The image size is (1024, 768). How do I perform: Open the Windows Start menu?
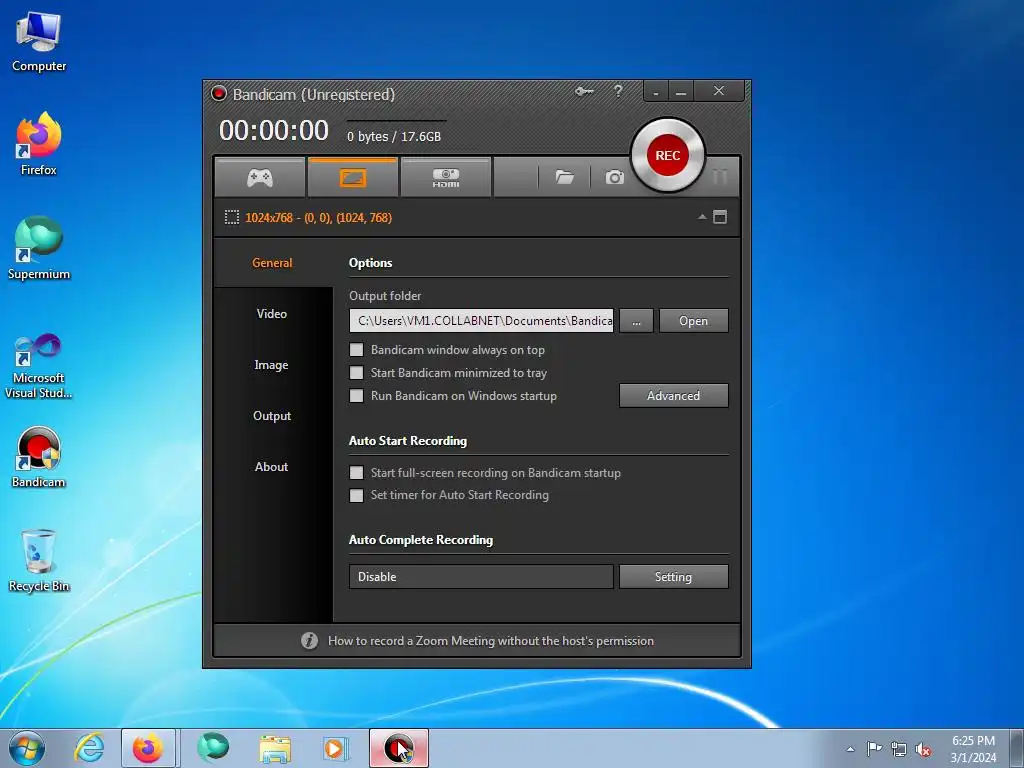click(x=27, y=748)
